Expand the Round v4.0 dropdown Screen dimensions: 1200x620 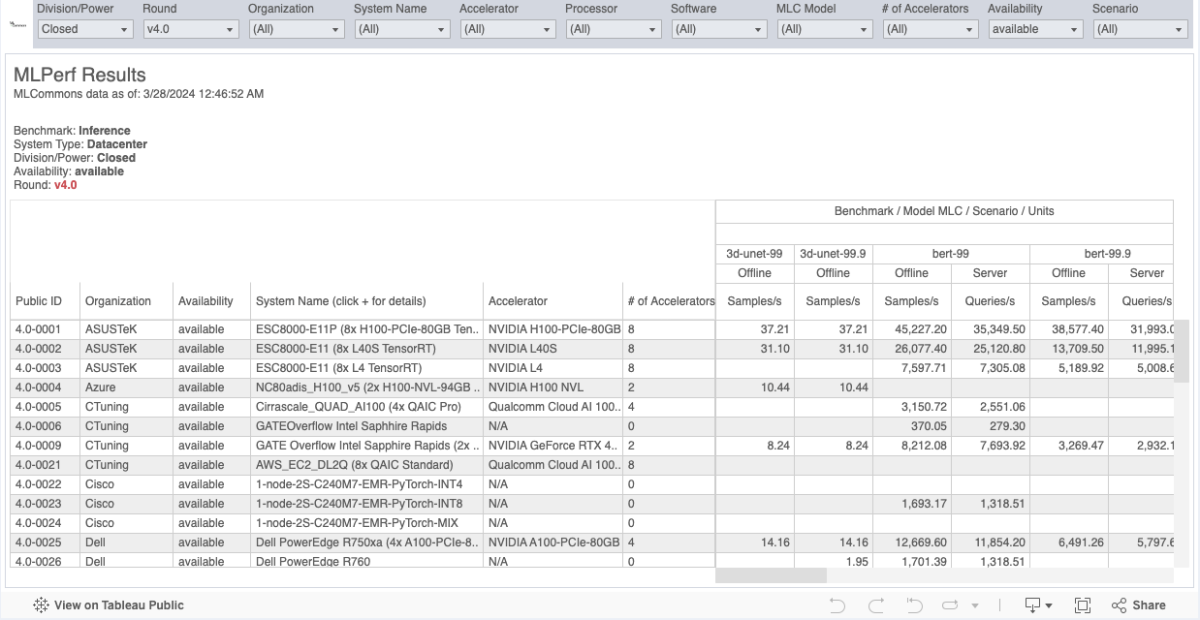191,29
